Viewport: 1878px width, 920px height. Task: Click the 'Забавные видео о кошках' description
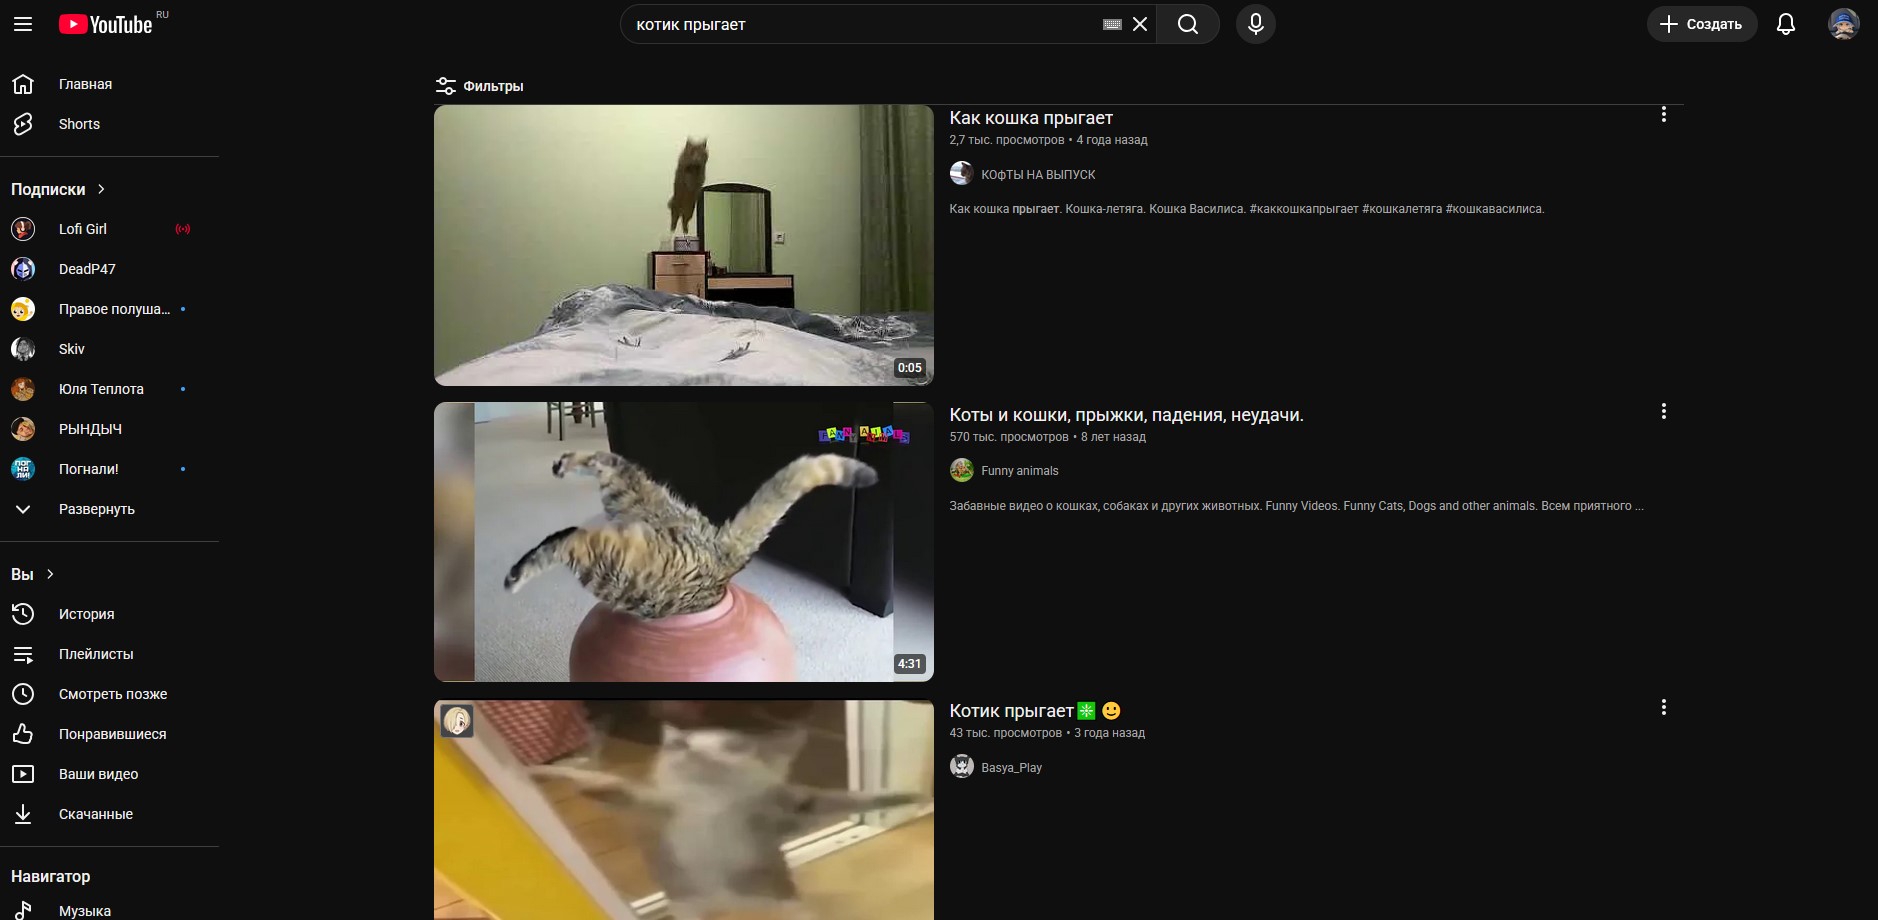(1297, 506)
